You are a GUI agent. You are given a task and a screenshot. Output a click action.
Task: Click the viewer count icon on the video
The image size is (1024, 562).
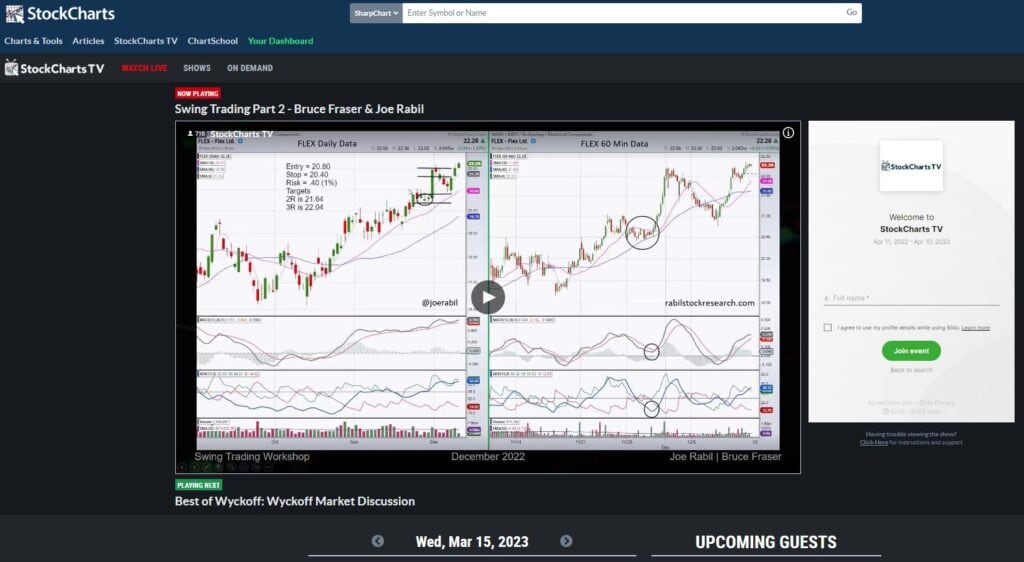(190, 134)
